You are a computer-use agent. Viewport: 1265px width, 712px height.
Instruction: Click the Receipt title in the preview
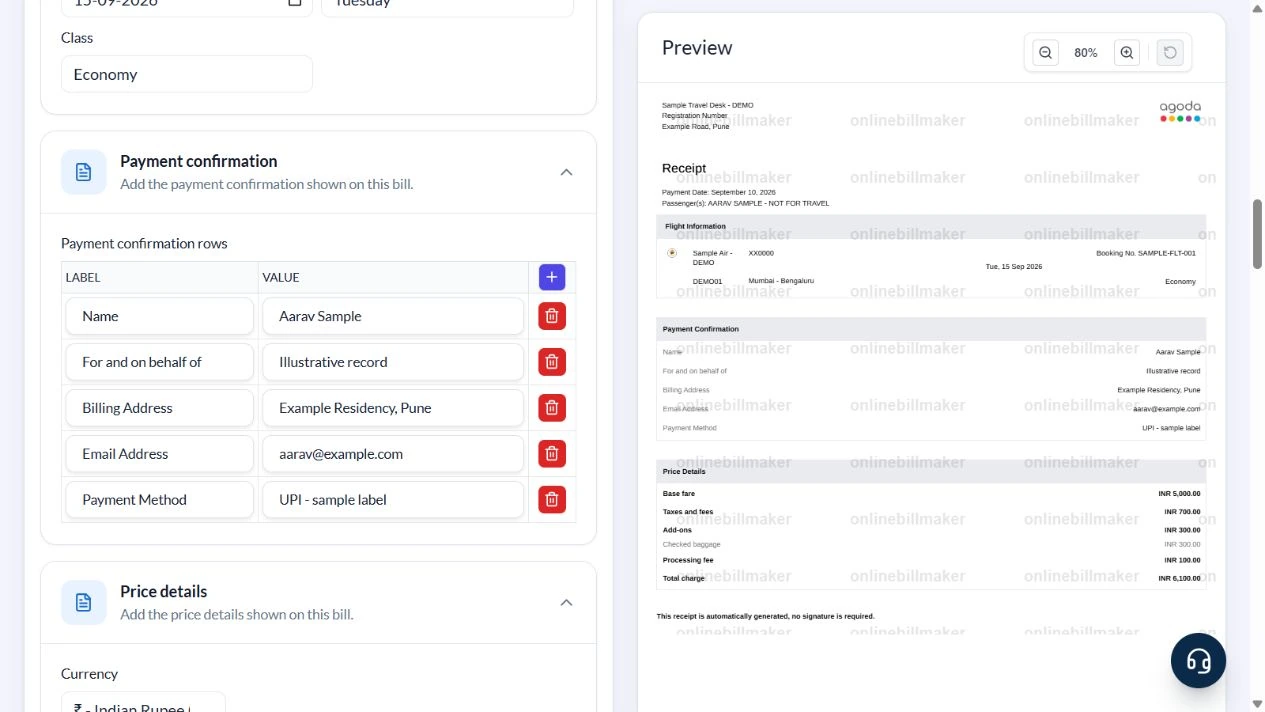684,168
